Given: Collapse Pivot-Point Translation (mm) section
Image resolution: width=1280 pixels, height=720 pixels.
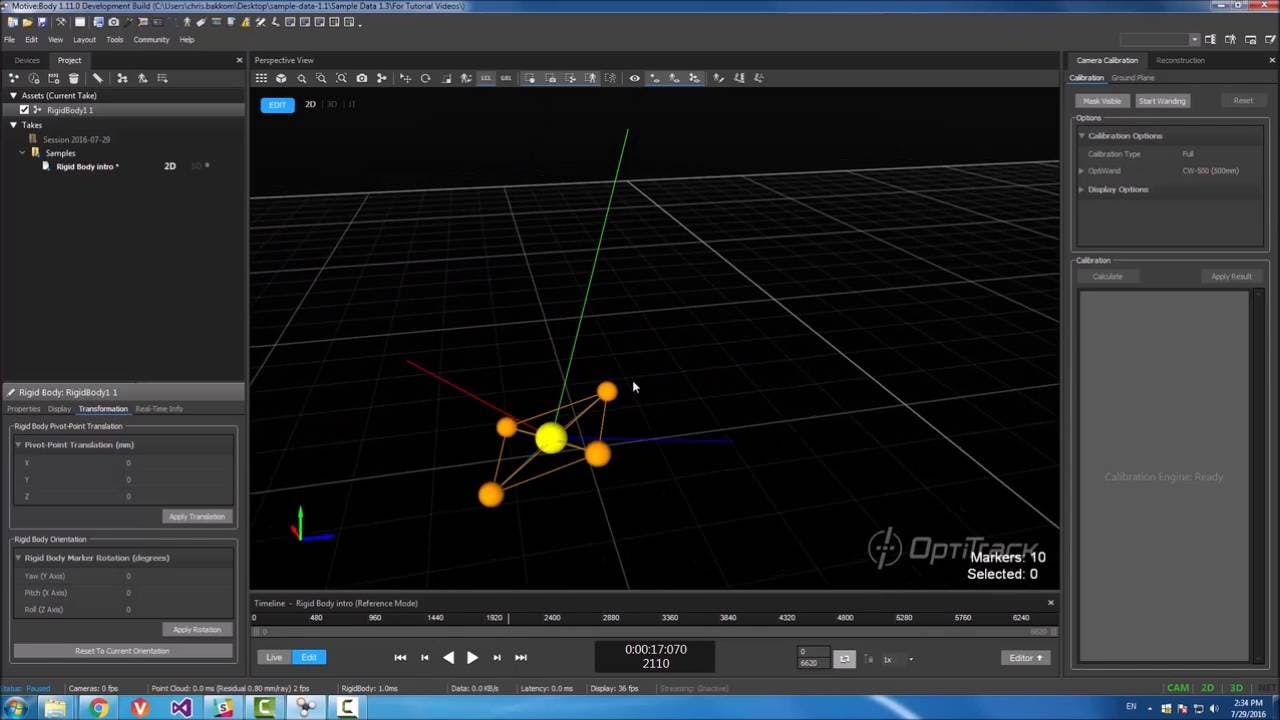Looking at the screenshot, I should (x=18, y=445).
